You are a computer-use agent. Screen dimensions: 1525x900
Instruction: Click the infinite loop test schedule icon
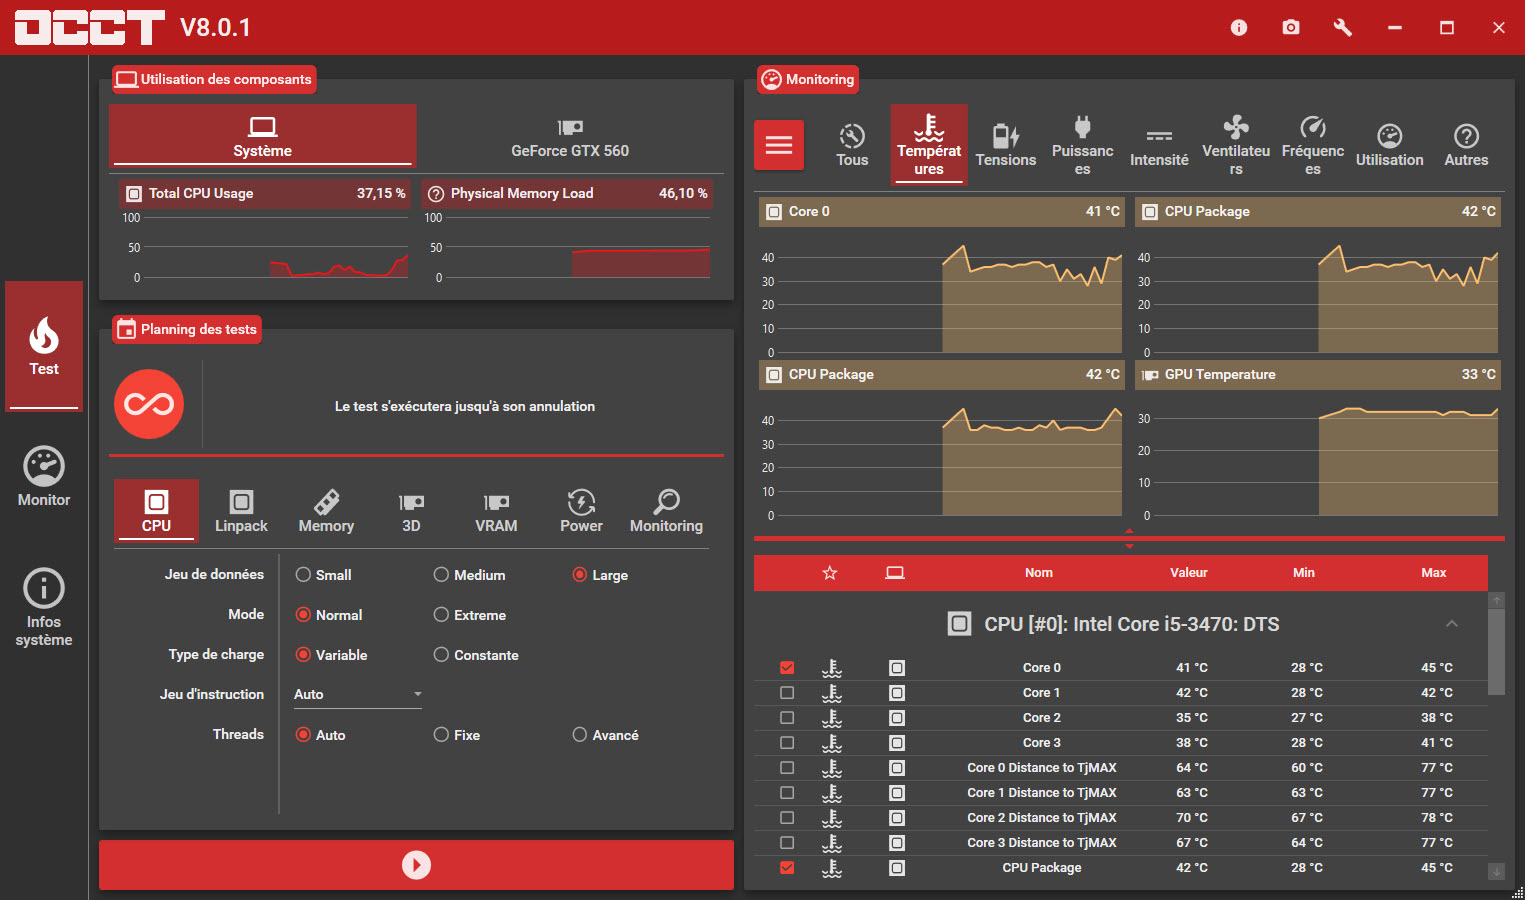[x=149, y=405]
